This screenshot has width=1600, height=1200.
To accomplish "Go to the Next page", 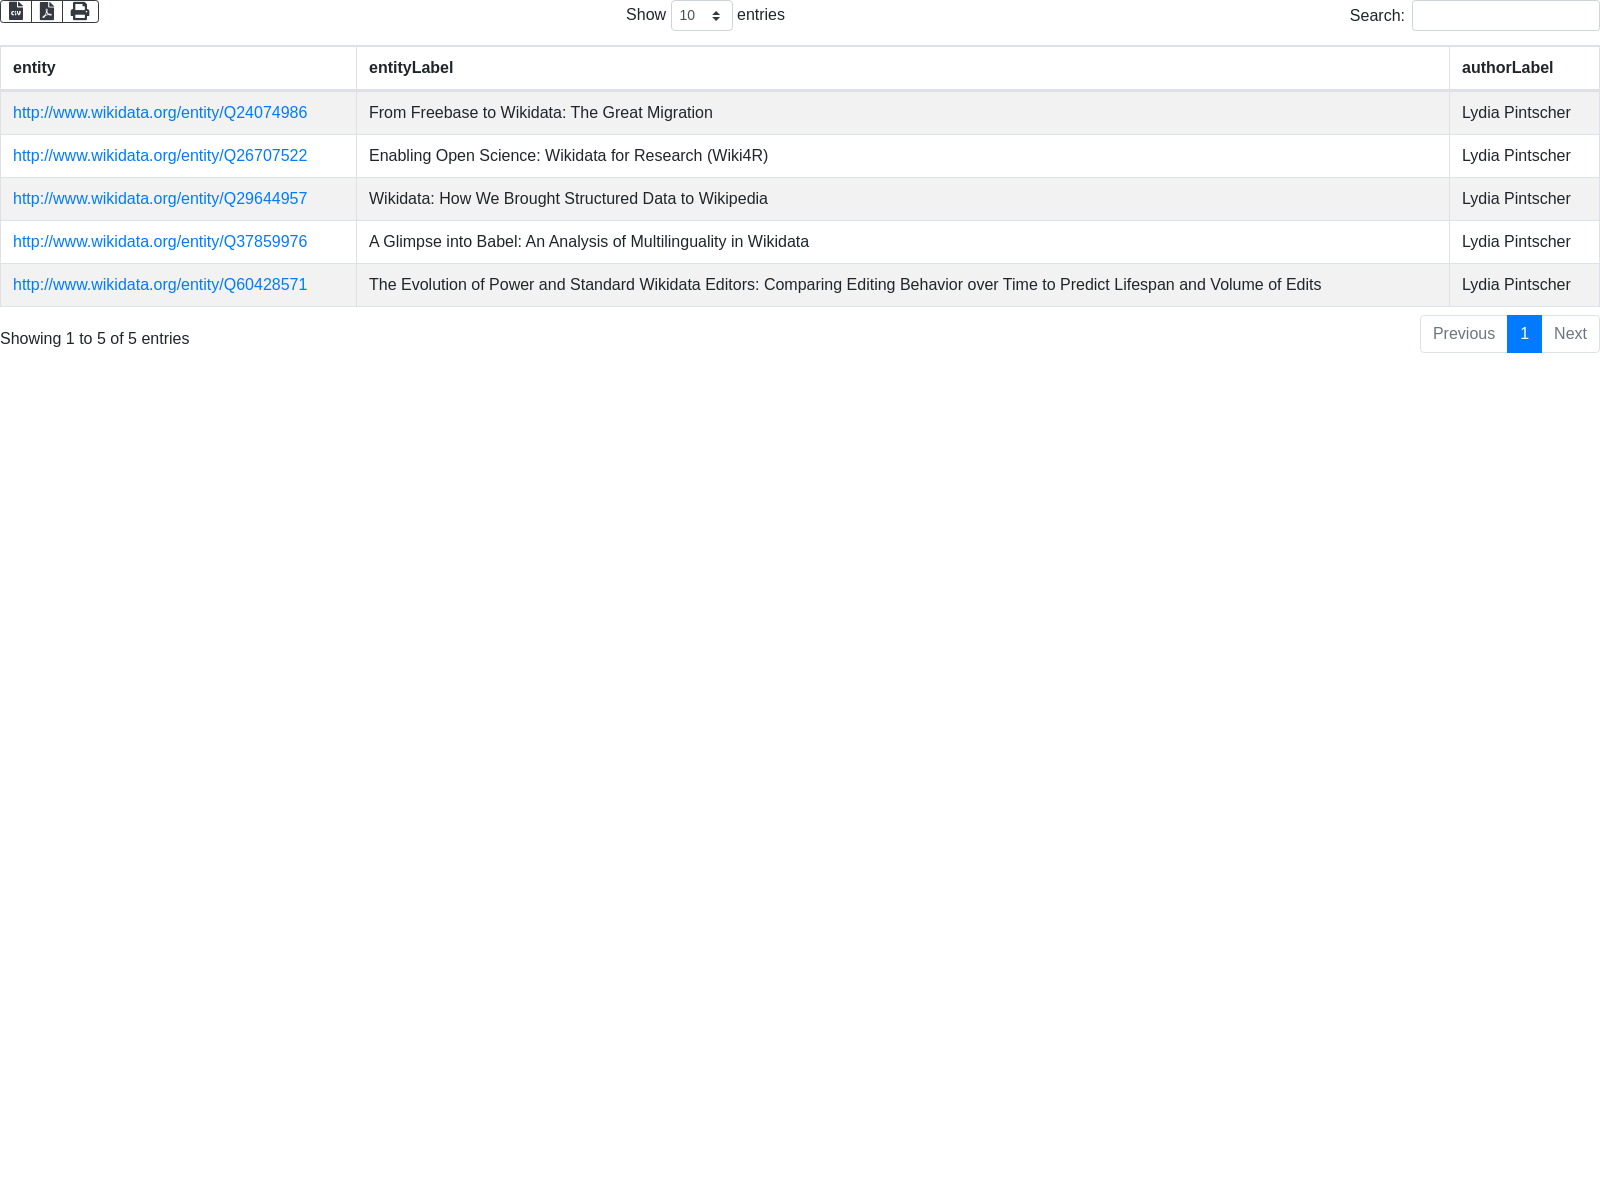I will pos(1570,334).
